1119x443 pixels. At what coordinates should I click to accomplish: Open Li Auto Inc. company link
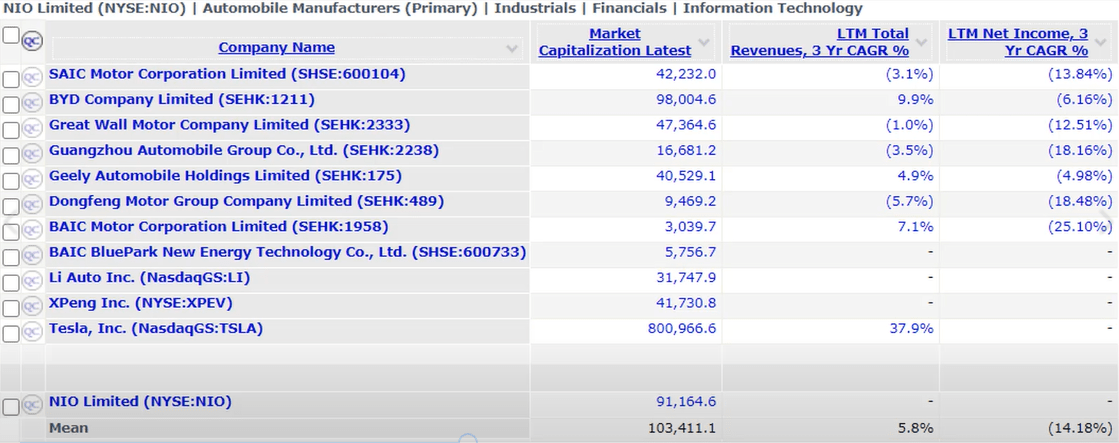coord(149,277)
